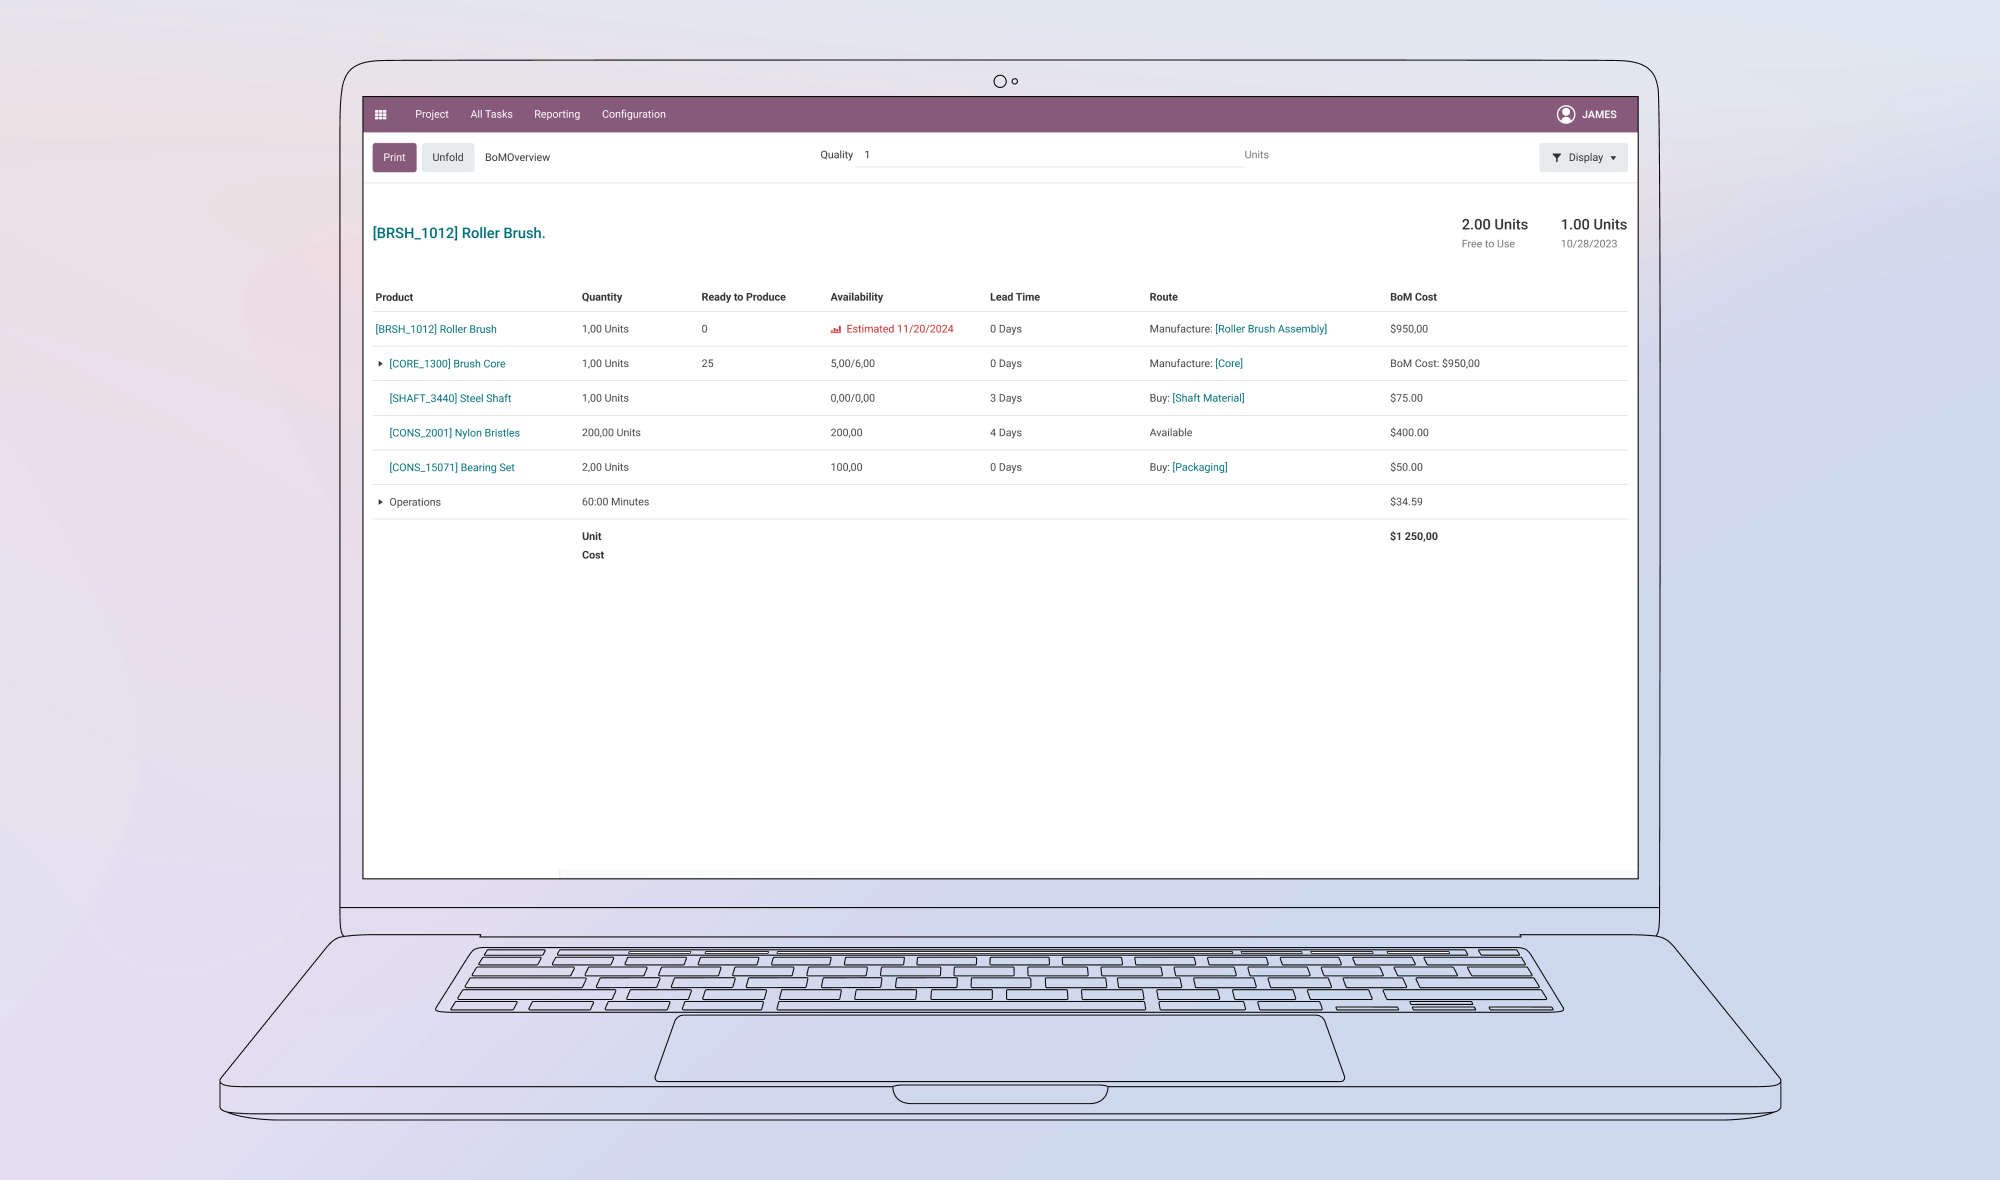Open the All Tasks menu
2000x1180 pixels.
[x=491, y=115]
